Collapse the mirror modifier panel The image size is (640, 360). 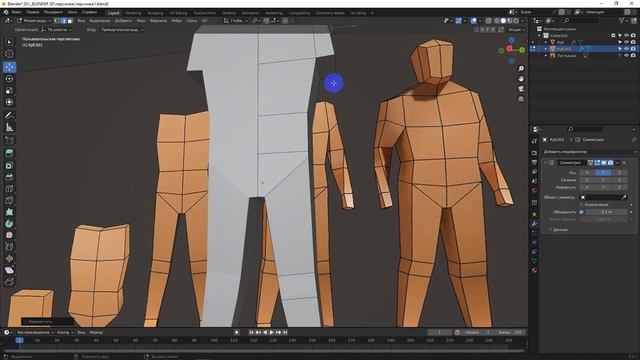click(545, 162)
